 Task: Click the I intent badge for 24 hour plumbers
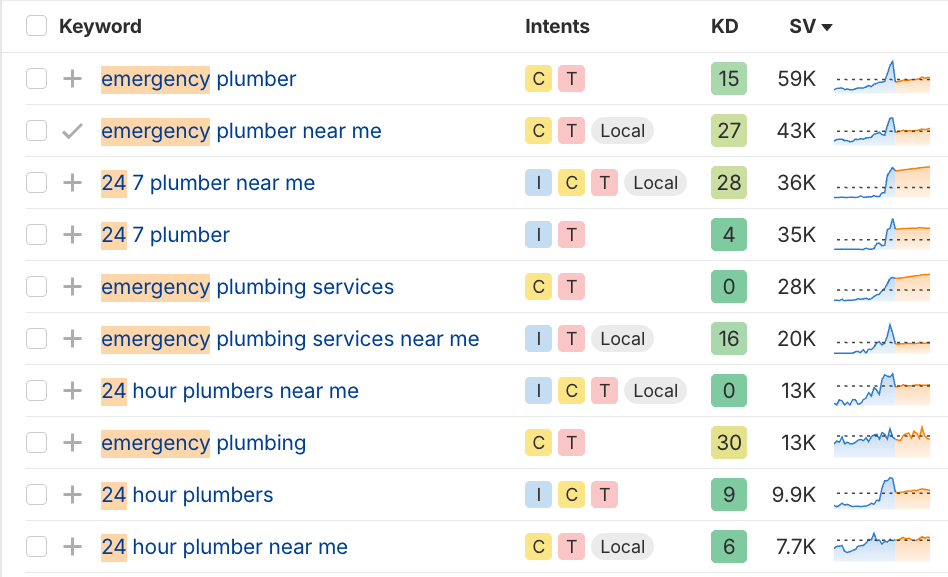[x=538, y=494]
